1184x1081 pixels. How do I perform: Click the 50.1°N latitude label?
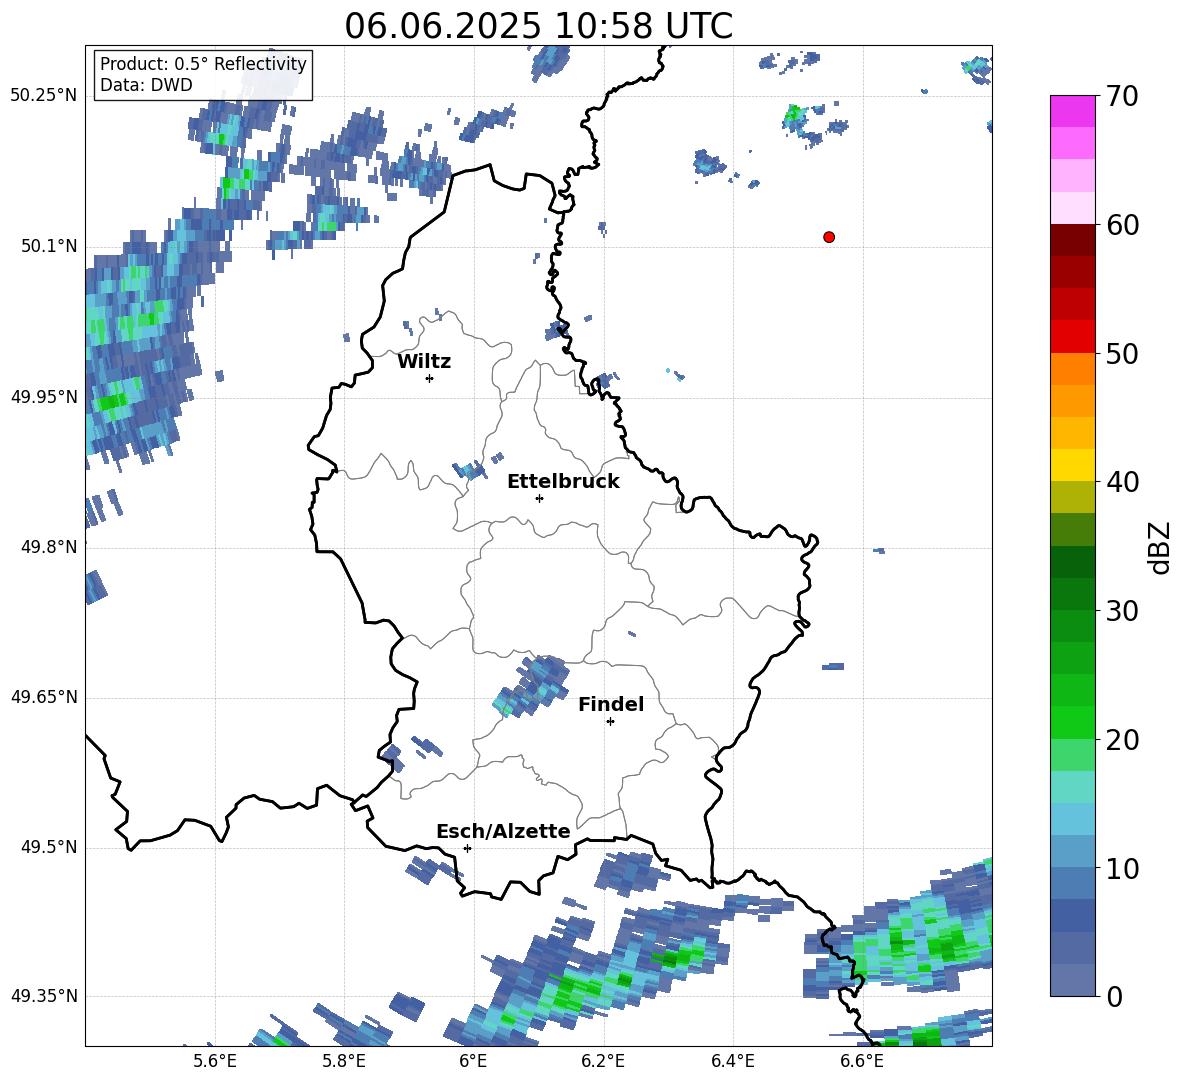[49, 246]
